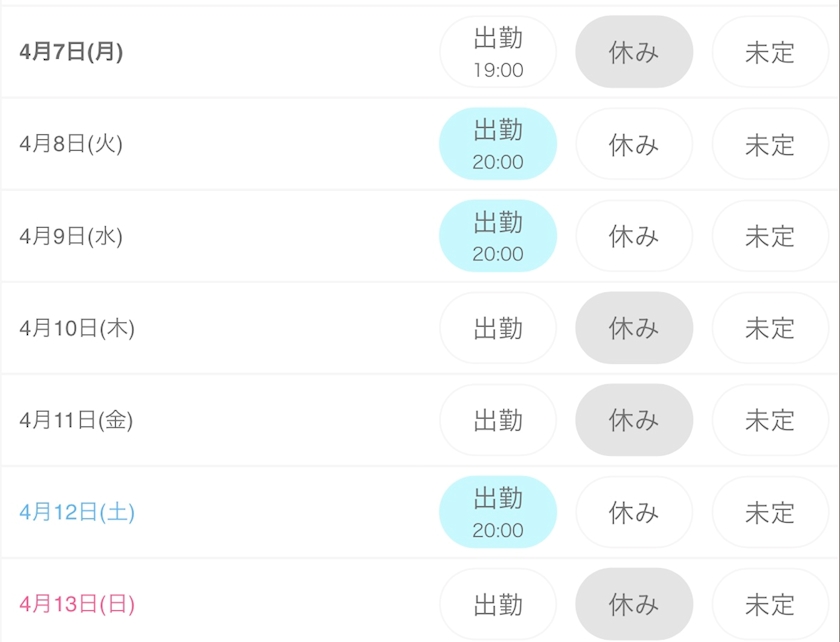Choose 休み for 4月12日(土)
Screen dimensions: 840x642
(634, 512)
